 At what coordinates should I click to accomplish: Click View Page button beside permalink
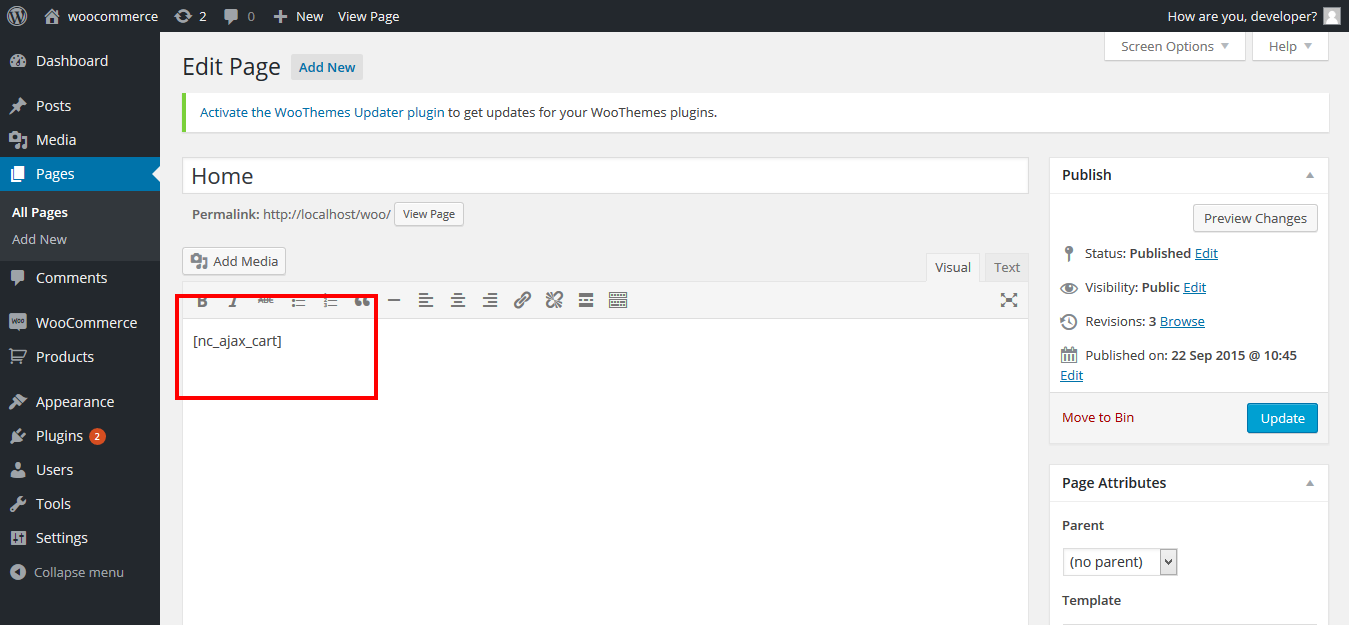[x=429, y=214]
